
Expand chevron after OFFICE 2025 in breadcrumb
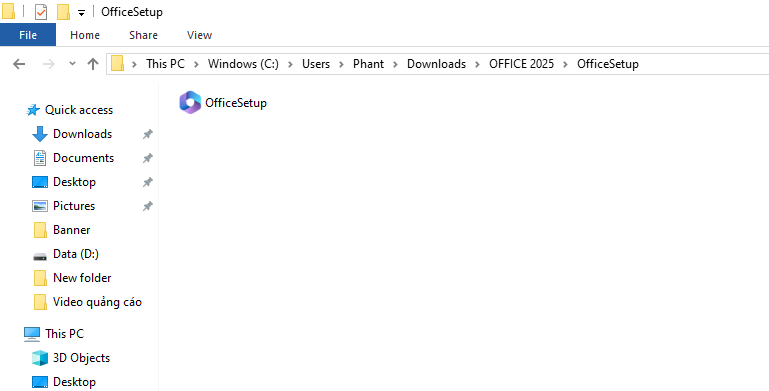tap(565, 64)
